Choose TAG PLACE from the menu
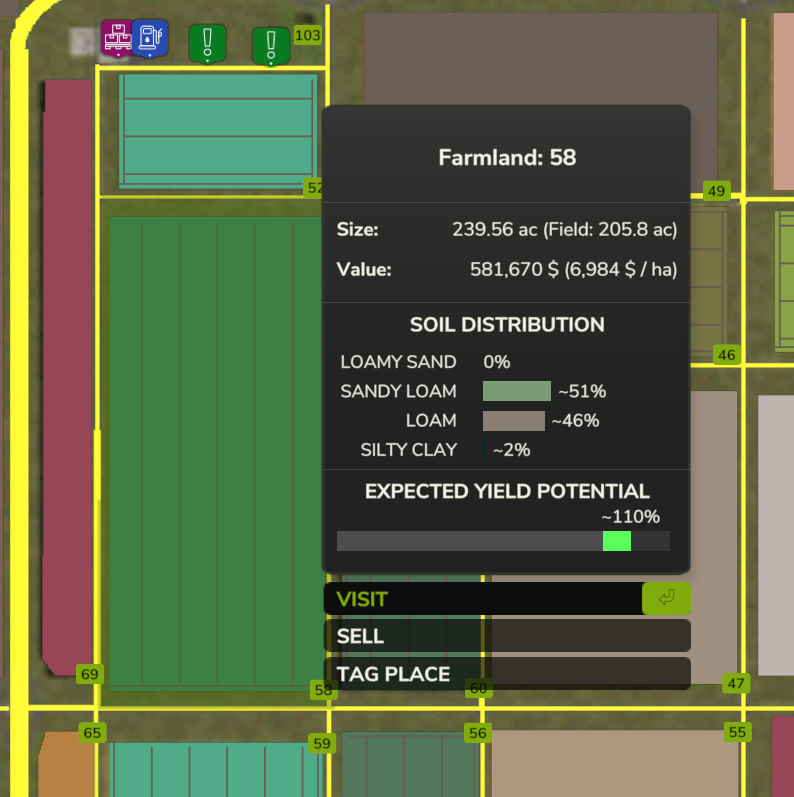 (507, 673)
